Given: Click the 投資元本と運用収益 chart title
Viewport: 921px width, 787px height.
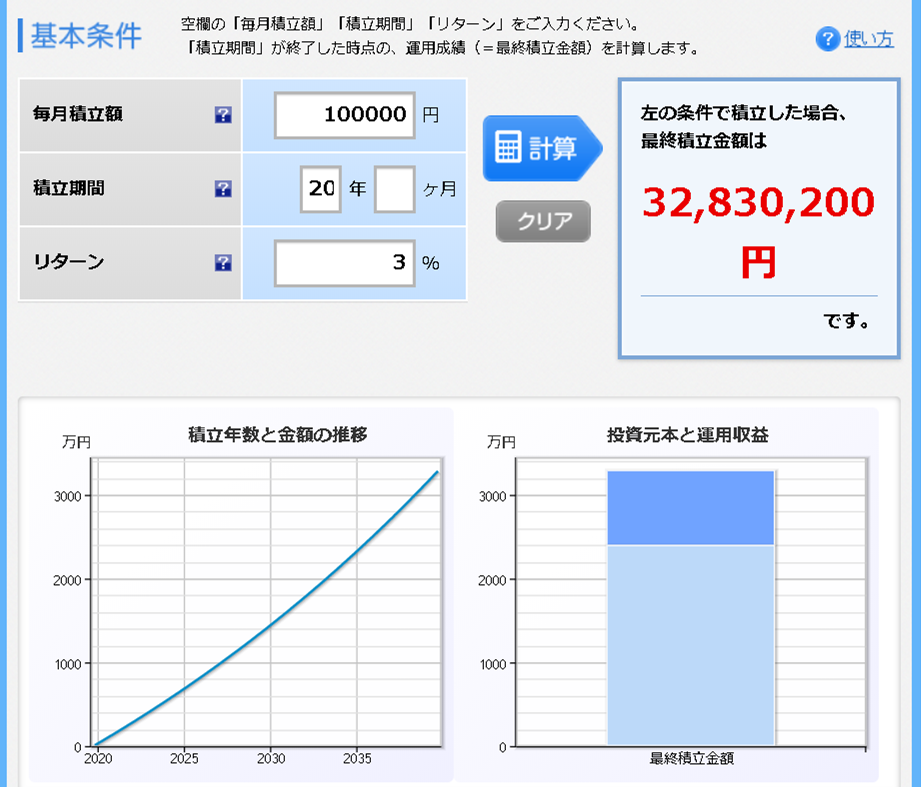Looking at the screenshot, I should click(688, 435).
